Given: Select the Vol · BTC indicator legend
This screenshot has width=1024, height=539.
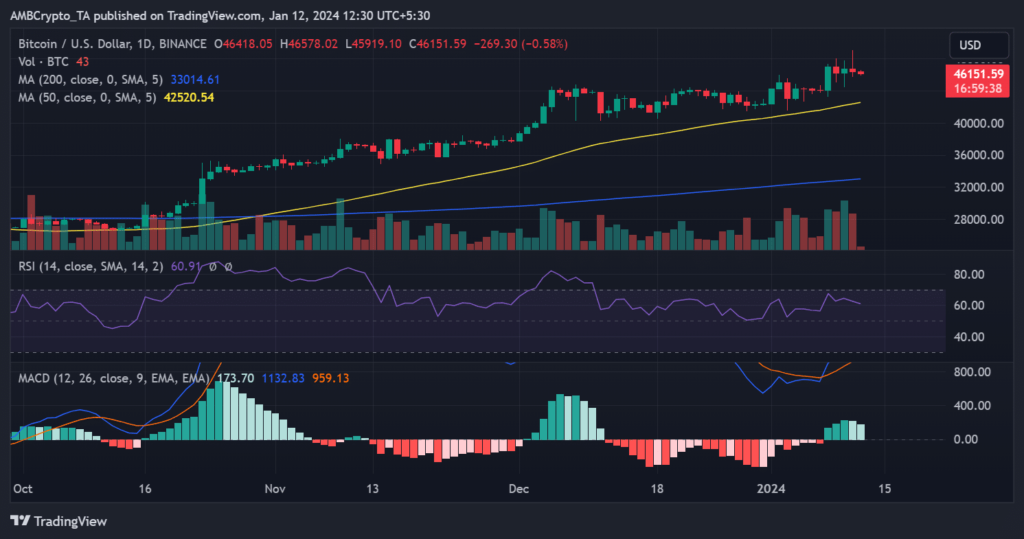Looking at the screenshot, I should click(x=40, y=62).
